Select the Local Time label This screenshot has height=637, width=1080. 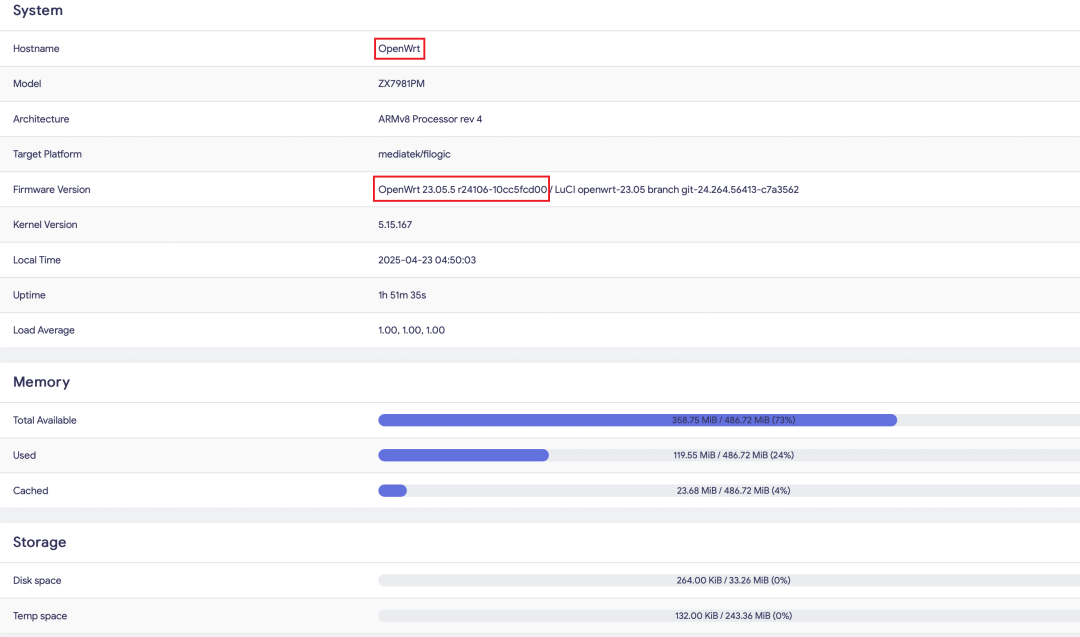tap(37, 260)
